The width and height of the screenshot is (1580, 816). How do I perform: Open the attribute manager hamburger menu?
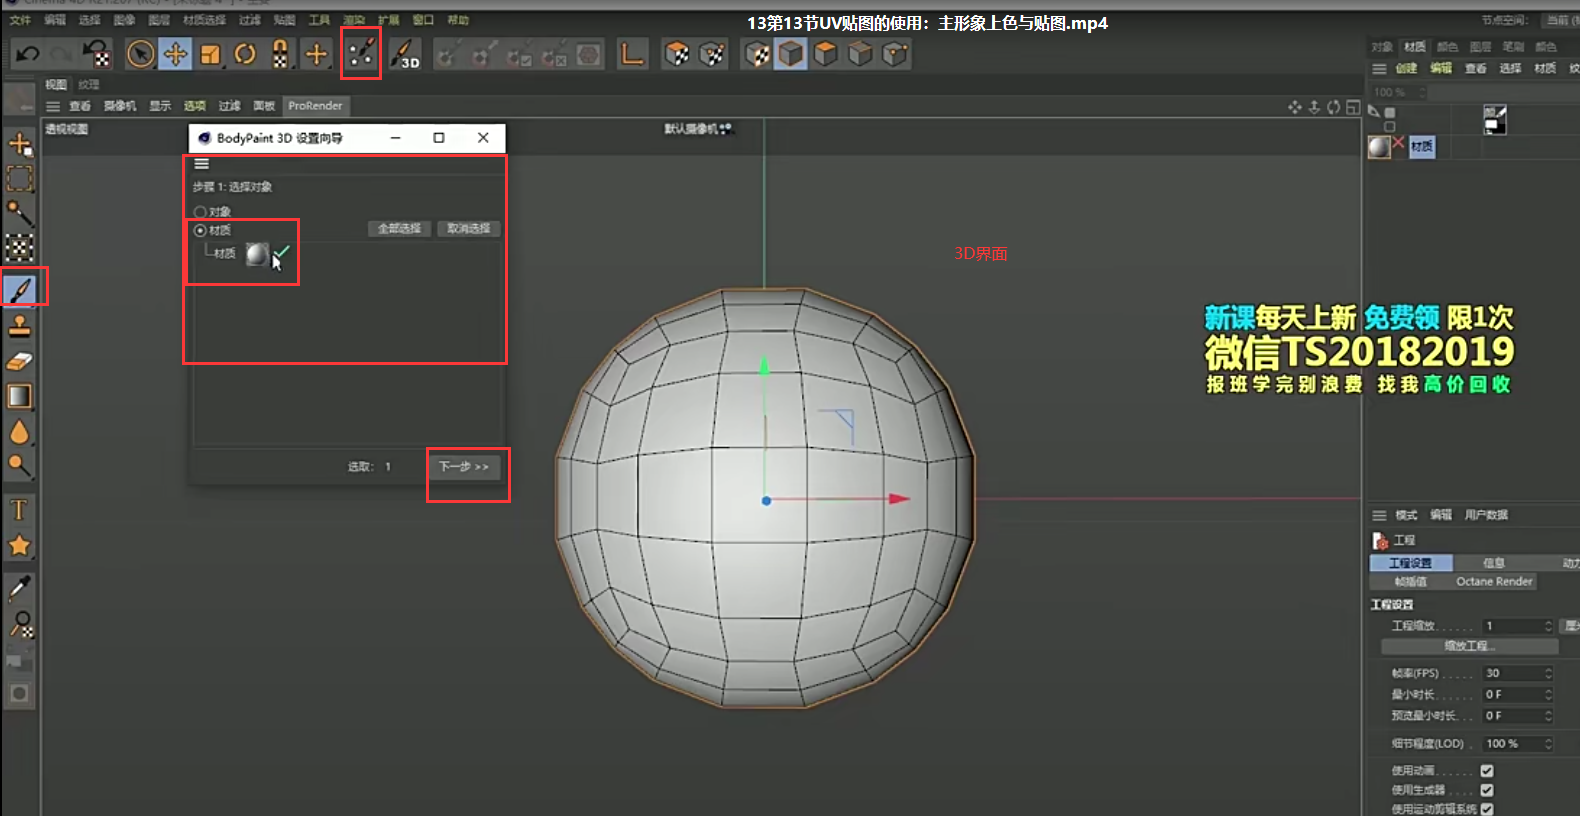click(1379, 515)
